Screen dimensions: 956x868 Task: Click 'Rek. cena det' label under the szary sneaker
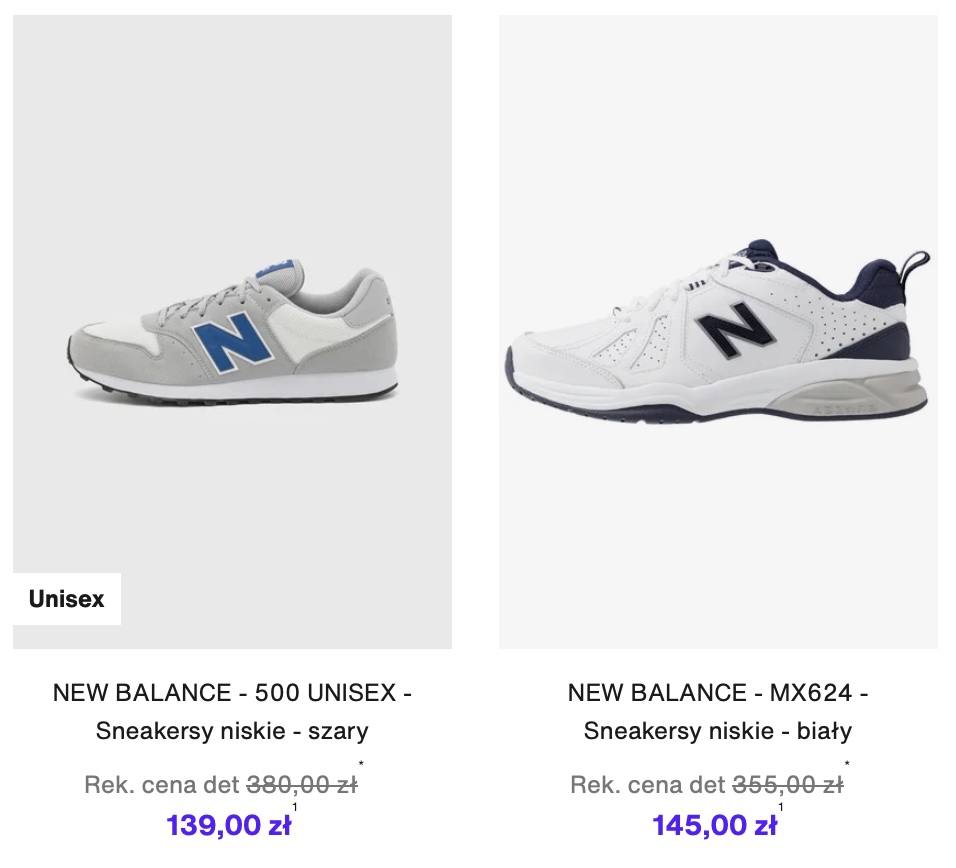point(162,785)
